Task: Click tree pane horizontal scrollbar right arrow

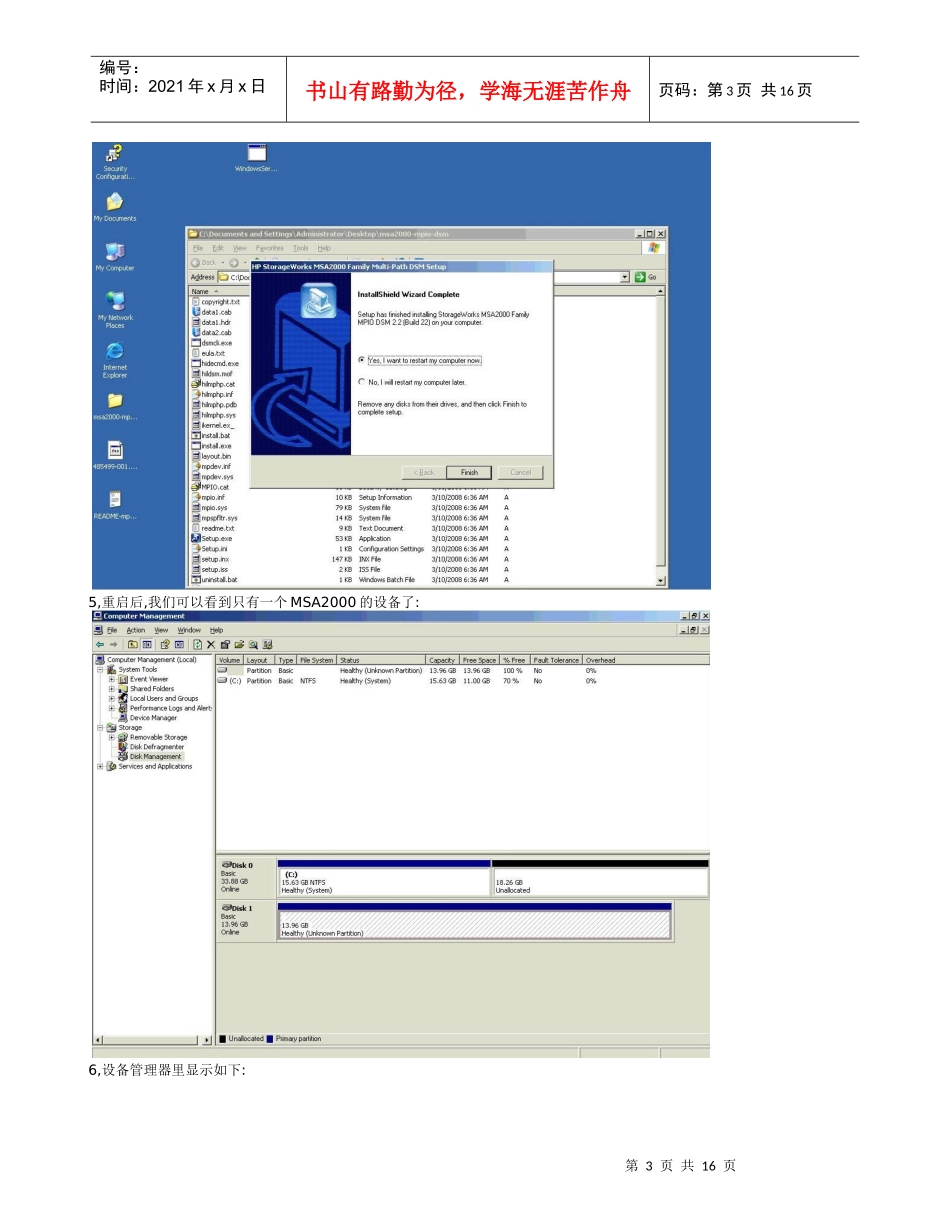Action: (x=207, y=1041)
